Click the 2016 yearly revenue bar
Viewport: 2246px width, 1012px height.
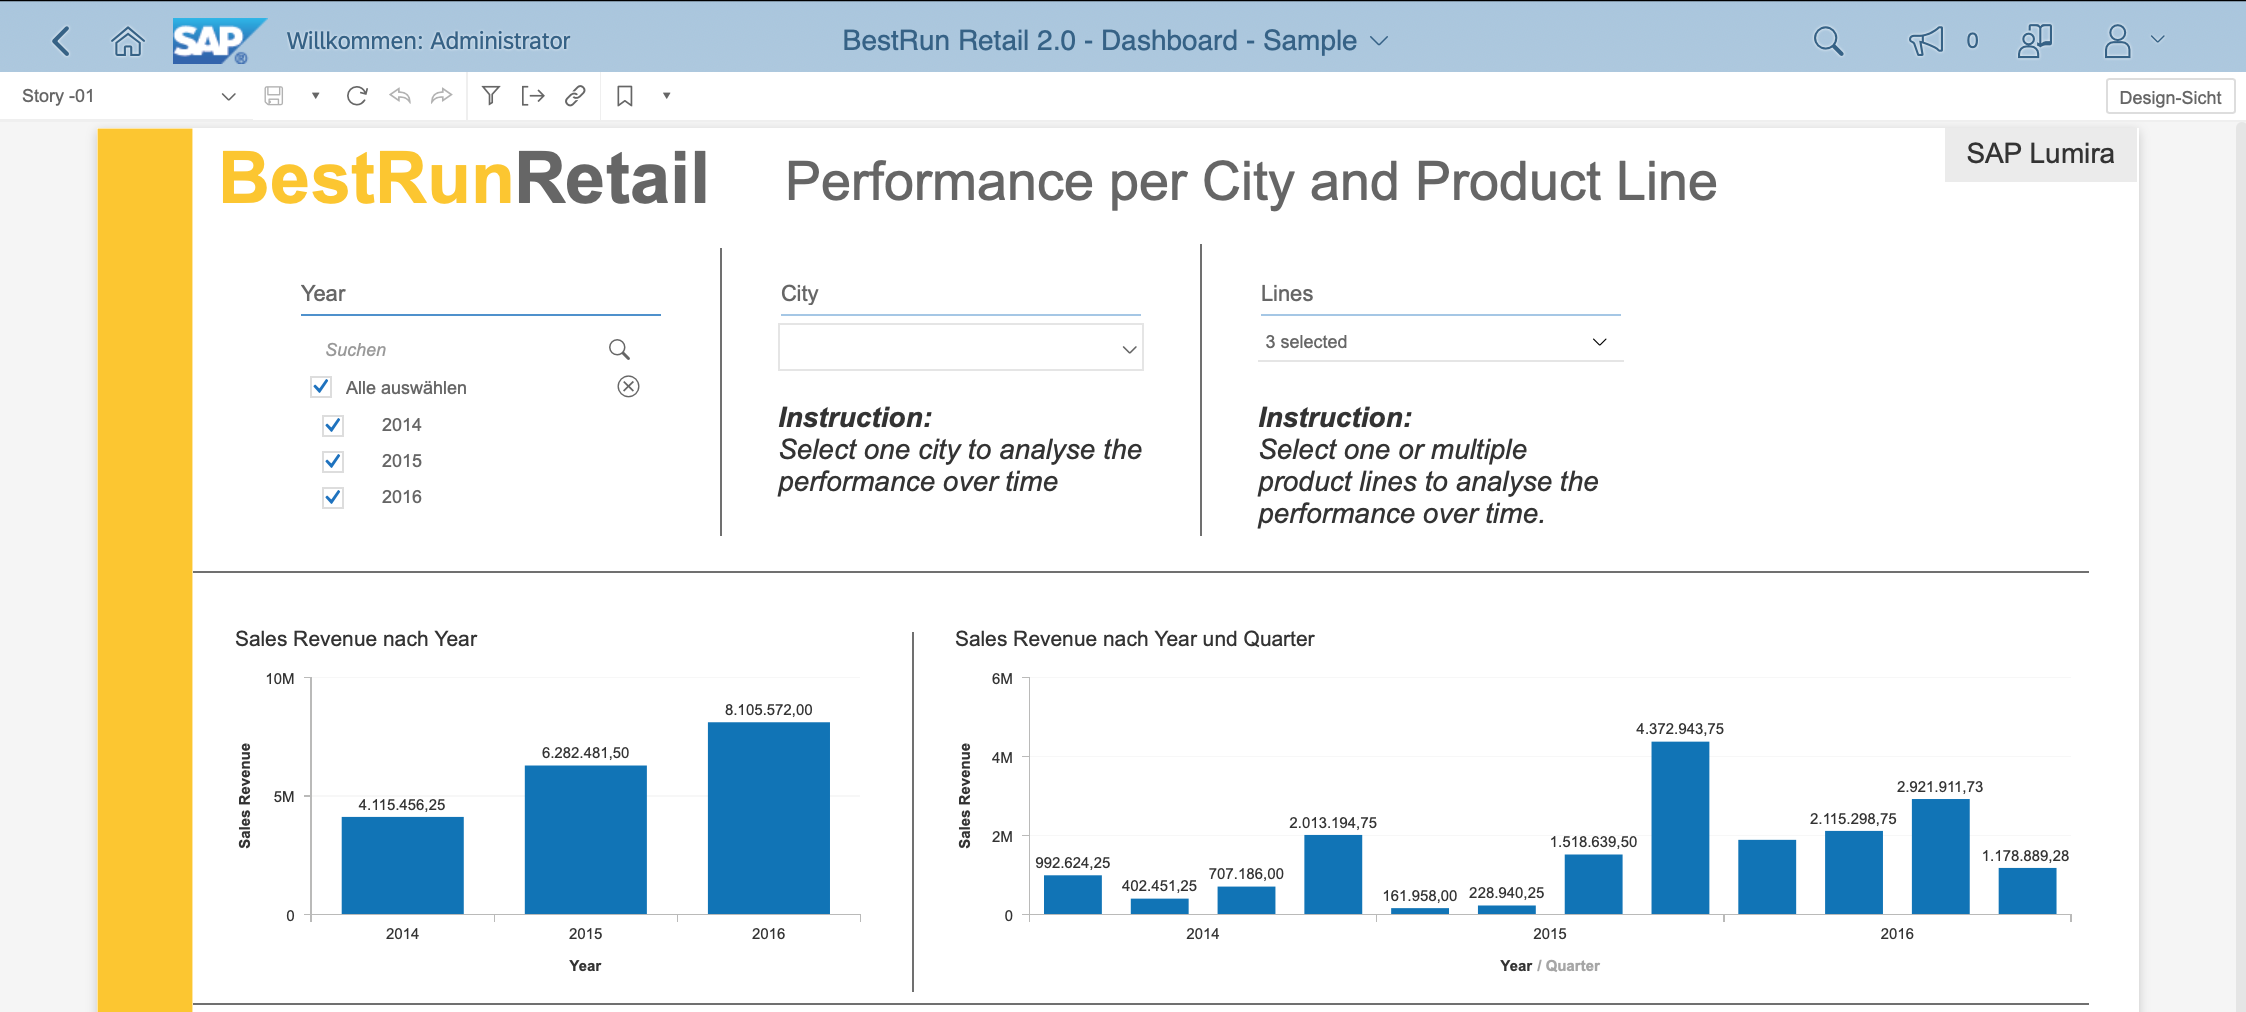768,818
